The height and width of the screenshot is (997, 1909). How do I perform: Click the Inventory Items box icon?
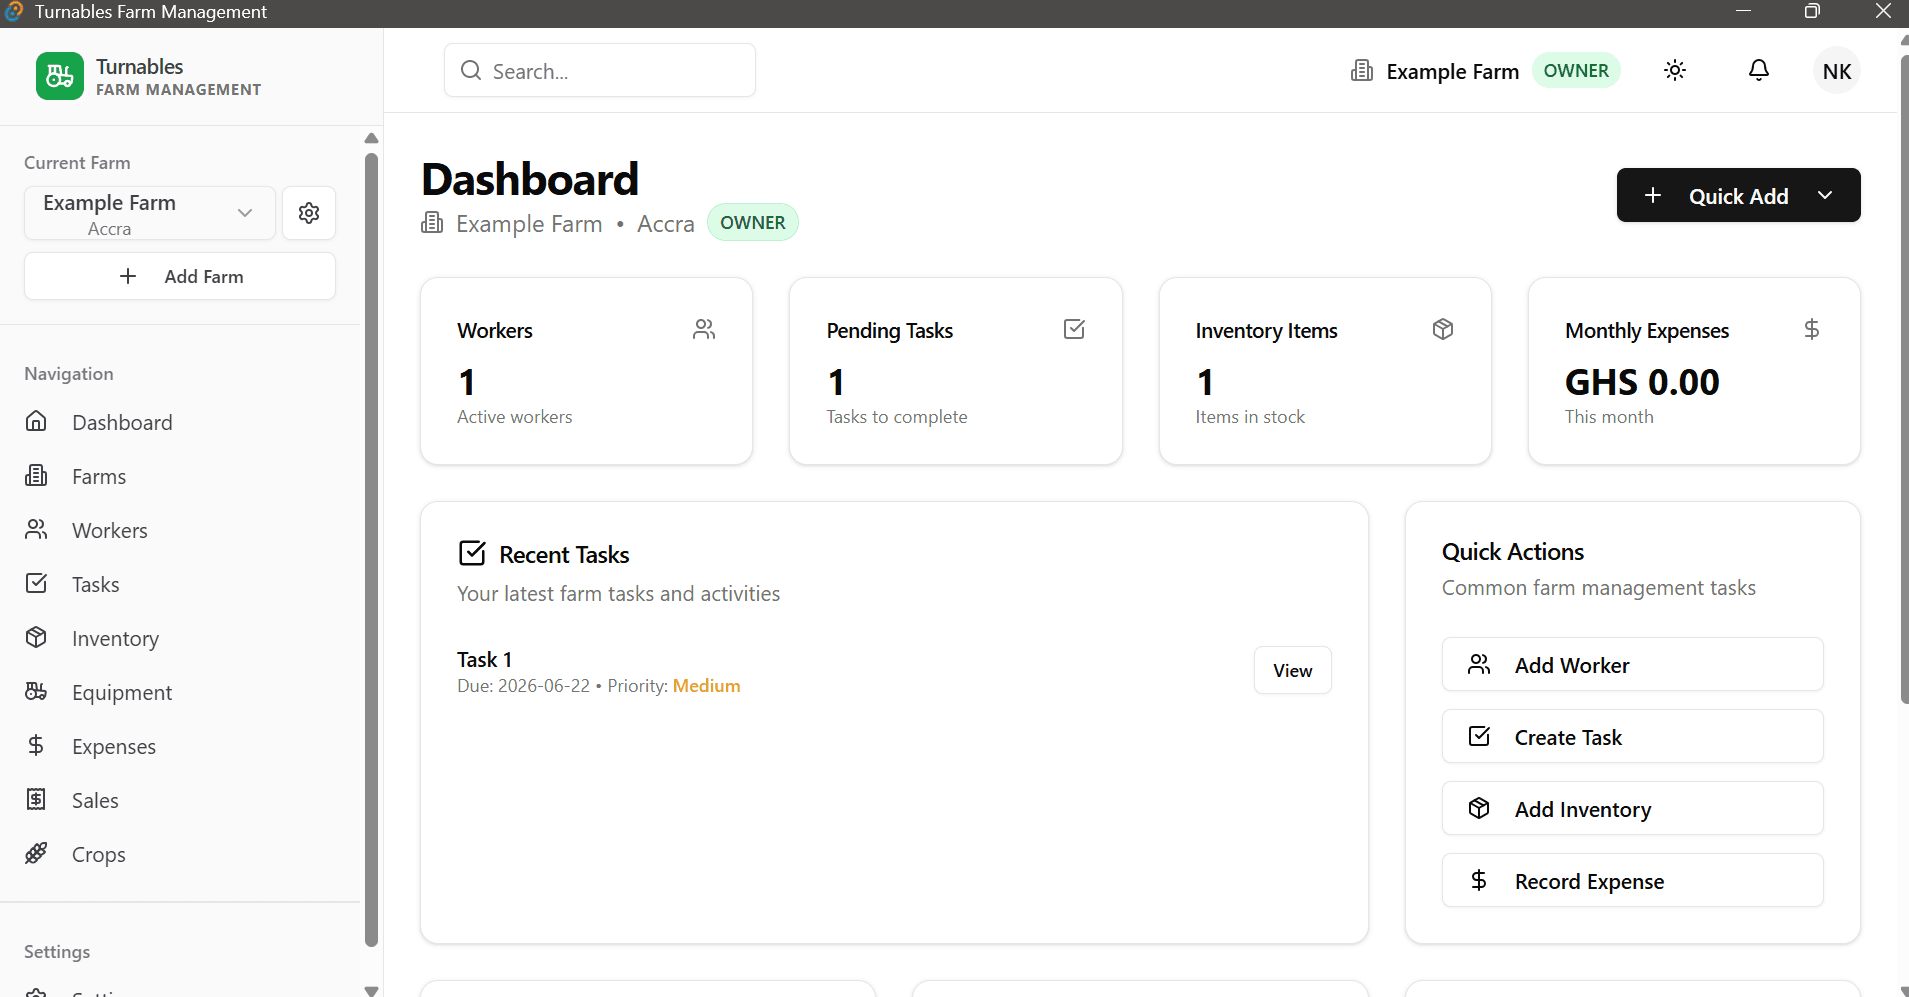pyautogui.click(x=1443, y=329)
